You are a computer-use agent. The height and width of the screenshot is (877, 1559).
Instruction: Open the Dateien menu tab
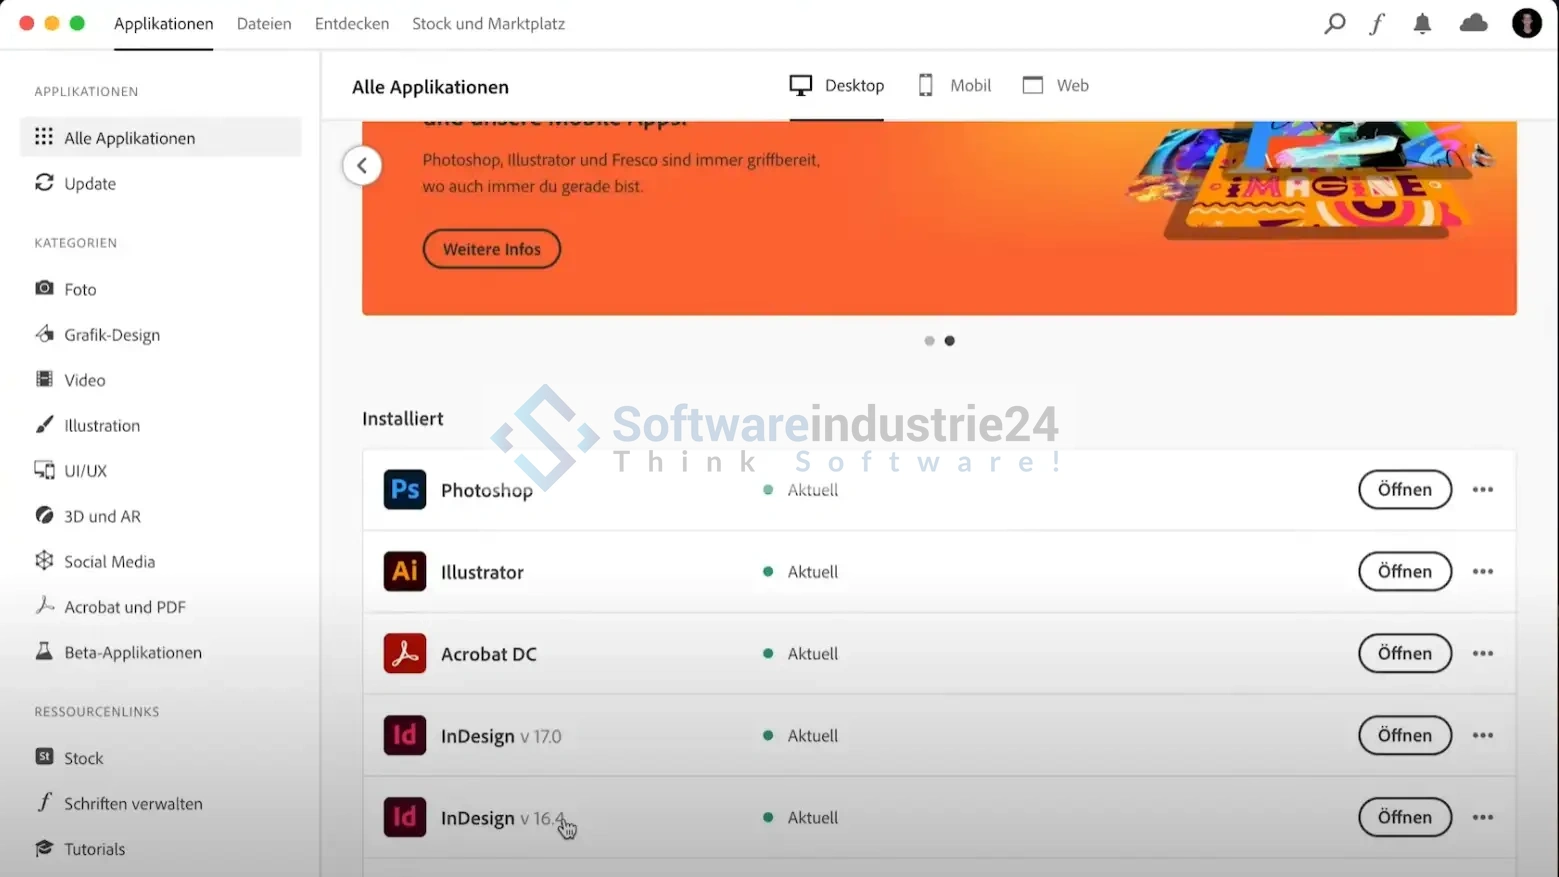click(264, 24)
